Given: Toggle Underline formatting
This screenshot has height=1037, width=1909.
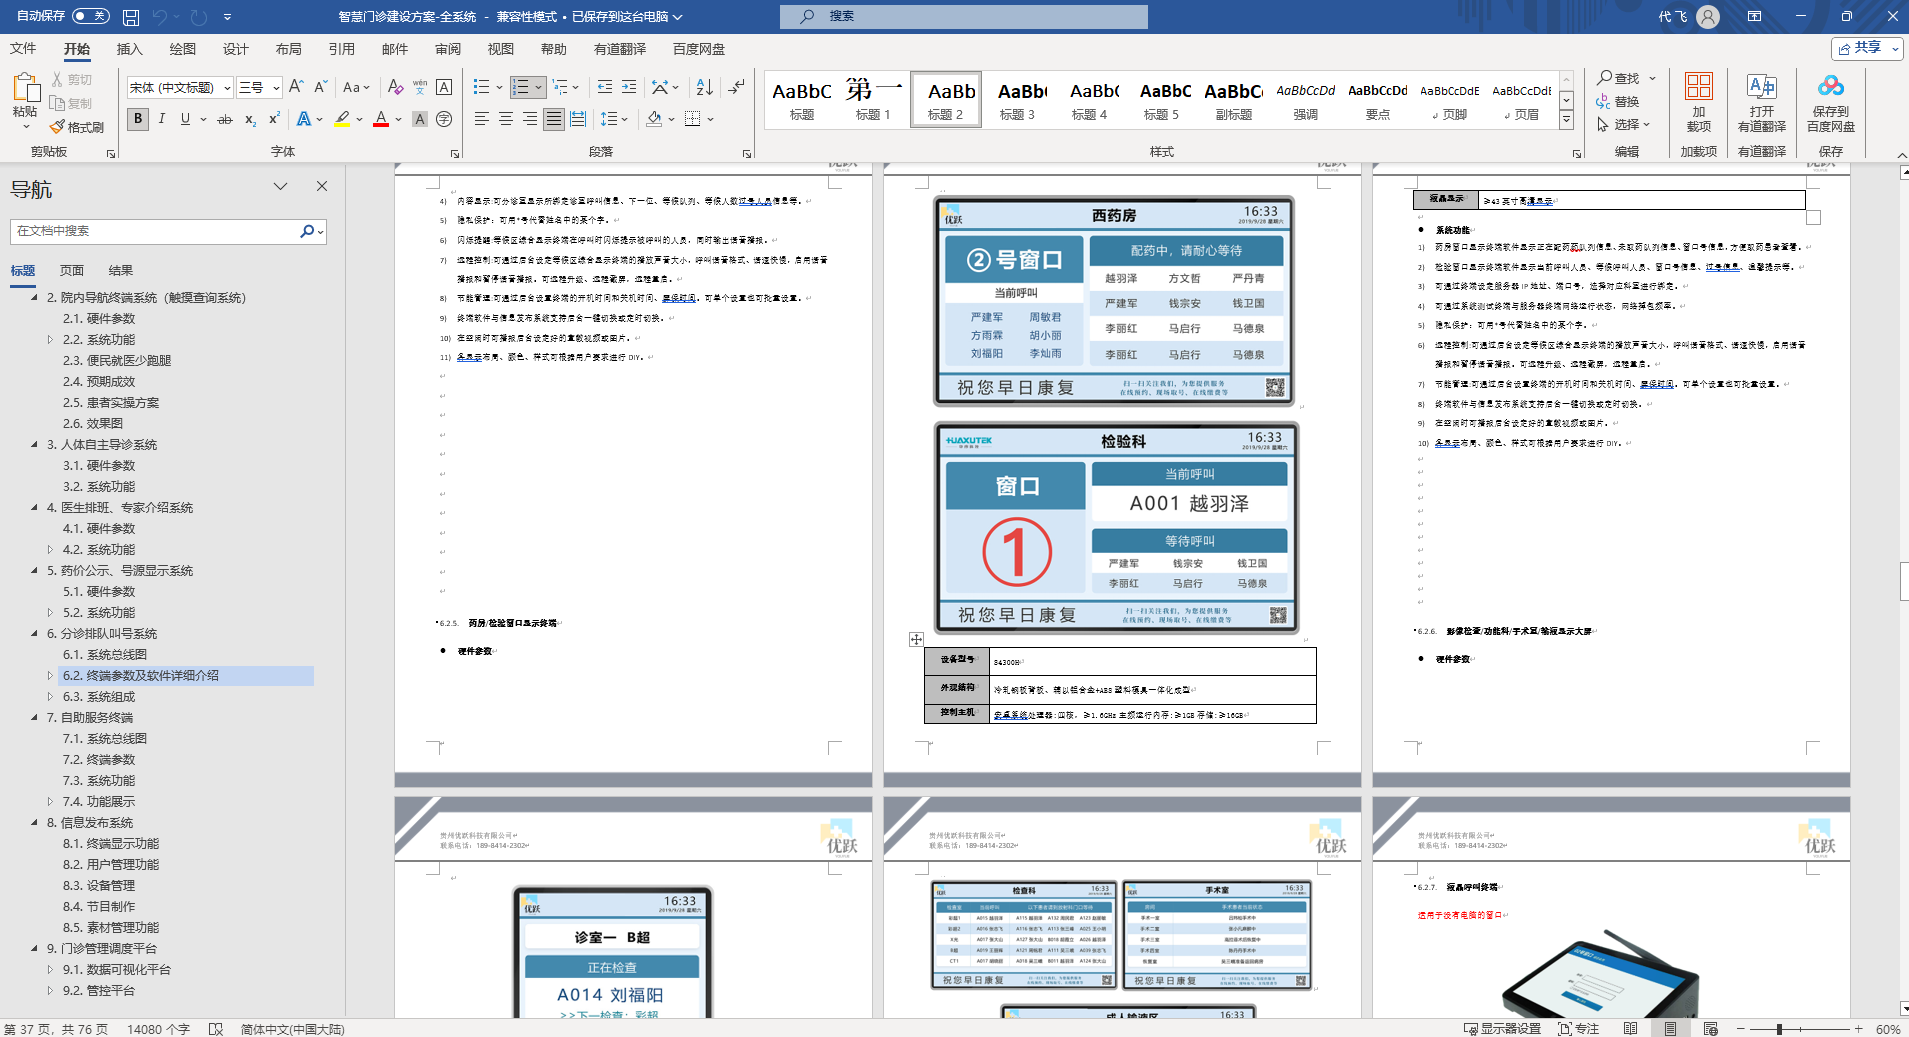Looking at the screenshot, I should (x=185, y=119).
